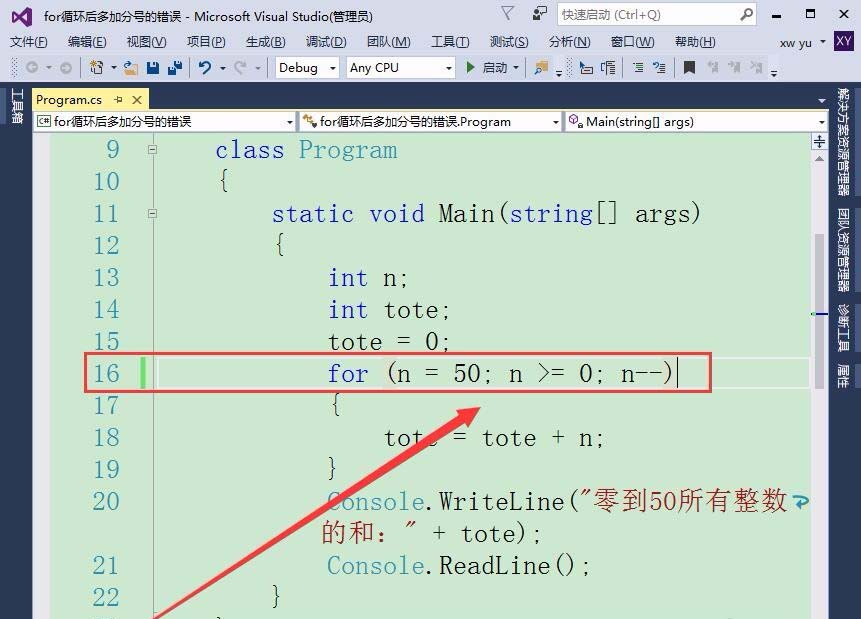
Task: Click the decrease indent toolbar icon
Action: click(x=638, y=68)
